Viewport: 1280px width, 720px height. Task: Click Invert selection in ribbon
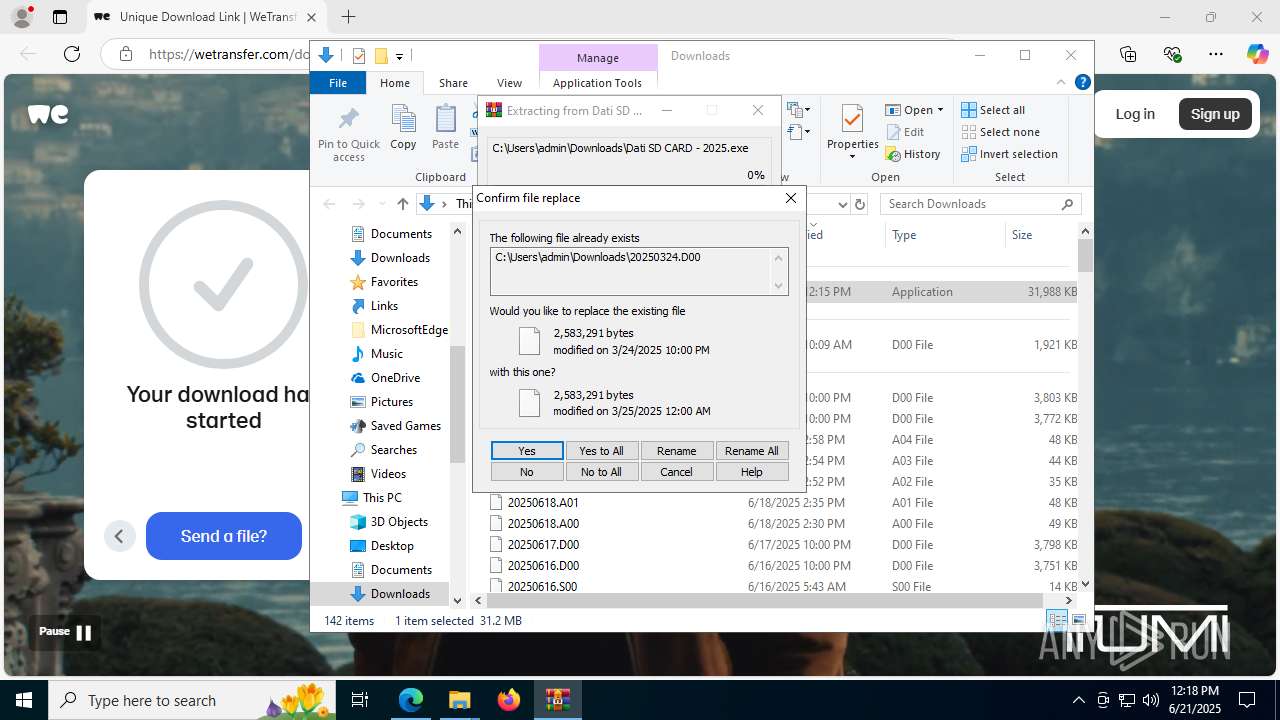pos(1009,154)
